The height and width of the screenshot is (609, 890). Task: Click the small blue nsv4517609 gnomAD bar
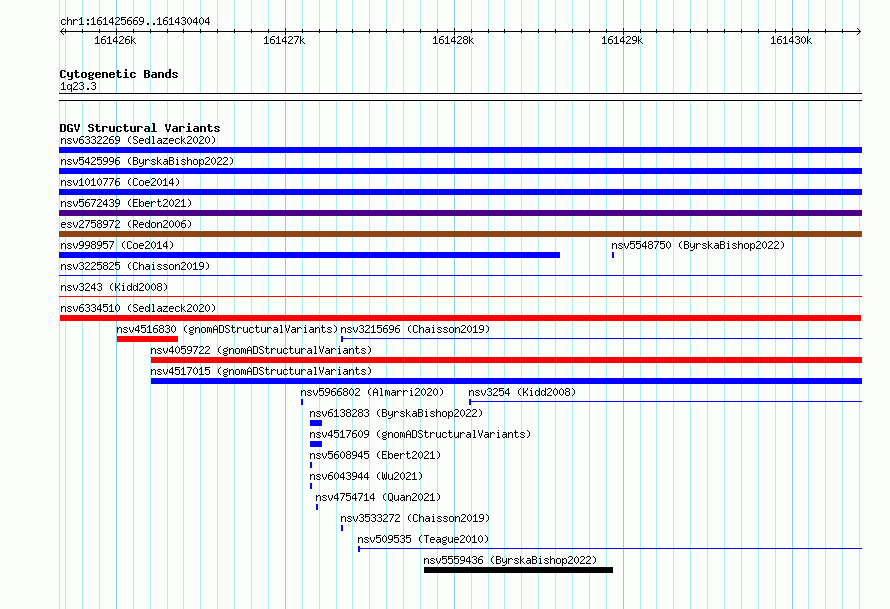tap(316, 444)
